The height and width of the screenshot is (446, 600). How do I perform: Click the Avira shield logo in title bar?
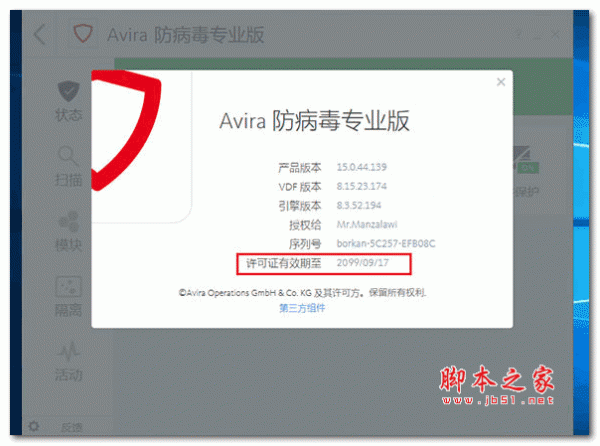(83, 34)
